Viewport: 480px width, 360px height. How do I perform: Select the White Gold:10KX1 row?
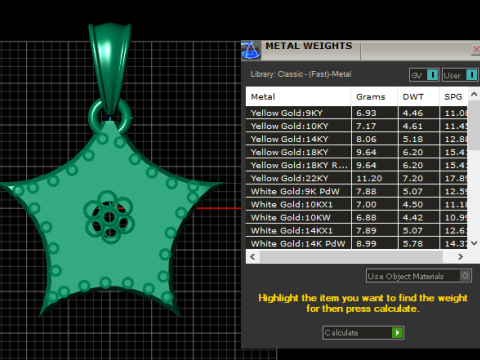click(x=357, y=204)
